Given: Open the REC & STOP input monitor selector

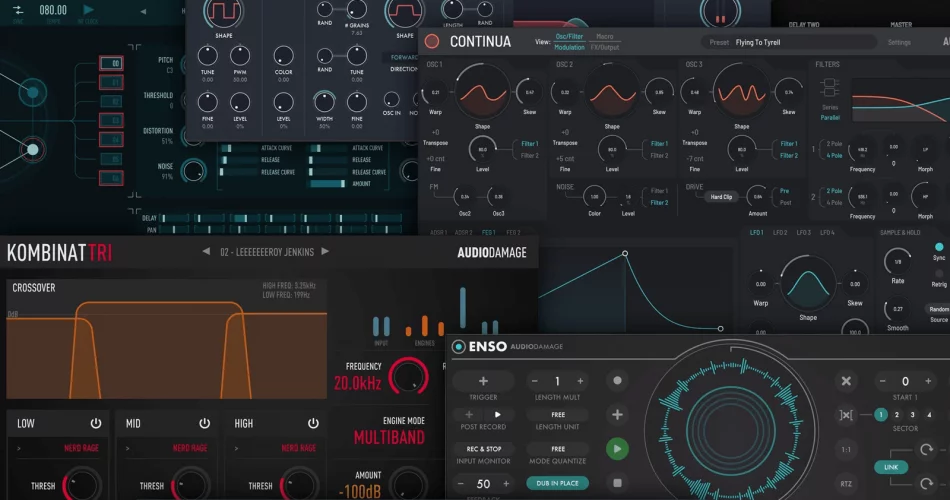Looking at the screenshot, I should click(483, 449).
